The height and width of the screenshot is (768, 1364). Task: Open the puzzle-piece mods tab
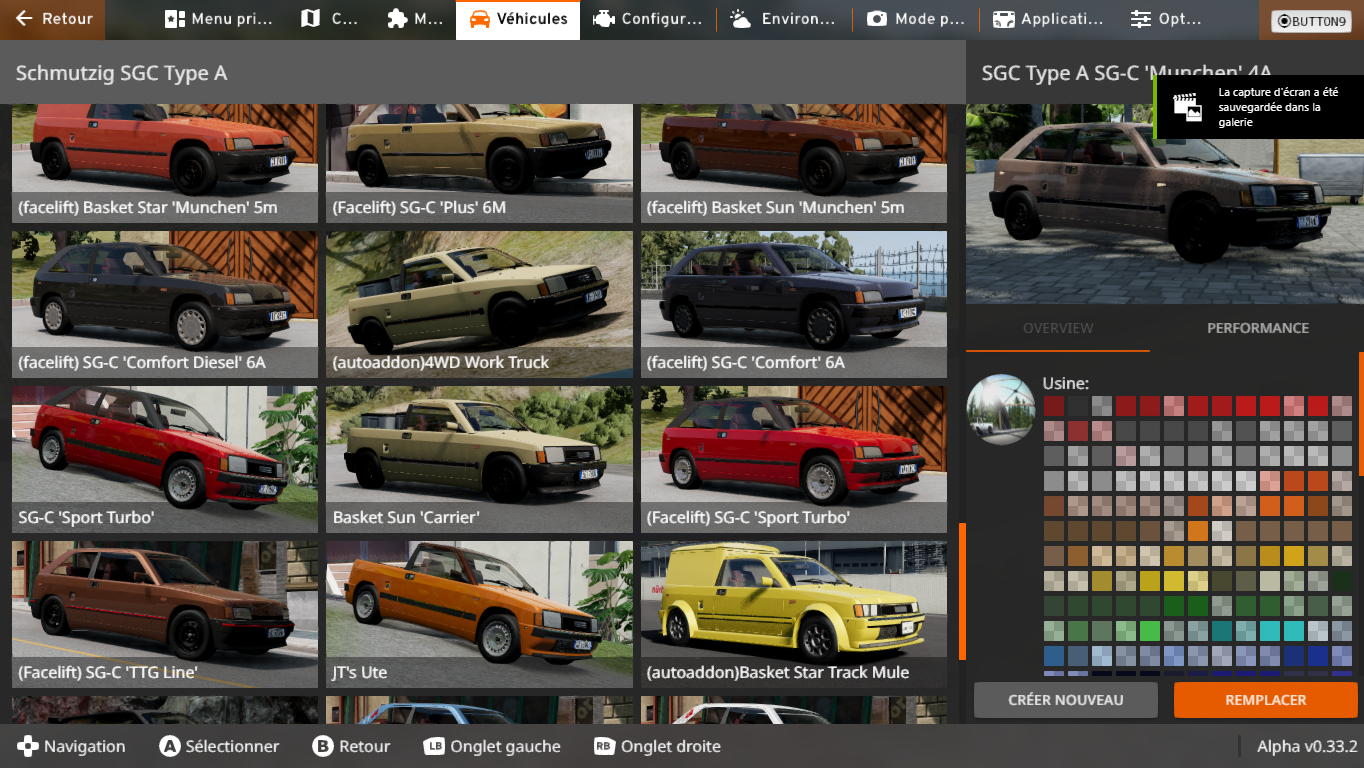click(414, 19)
